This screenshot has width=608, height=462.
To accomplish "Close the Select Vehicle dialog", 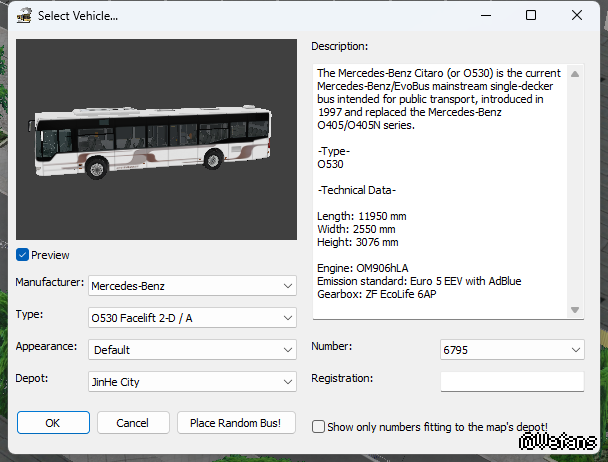I will tap(577, 16).
